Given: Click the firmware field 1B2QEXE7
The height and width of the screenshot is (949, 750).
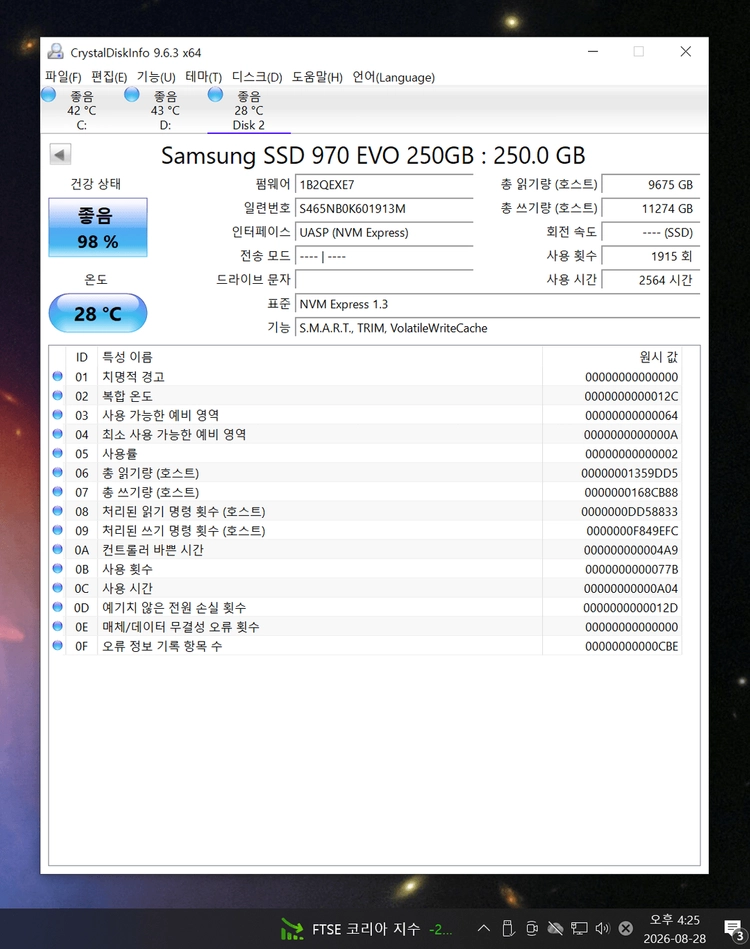Looking at the screenshot, I should point(384,185).
